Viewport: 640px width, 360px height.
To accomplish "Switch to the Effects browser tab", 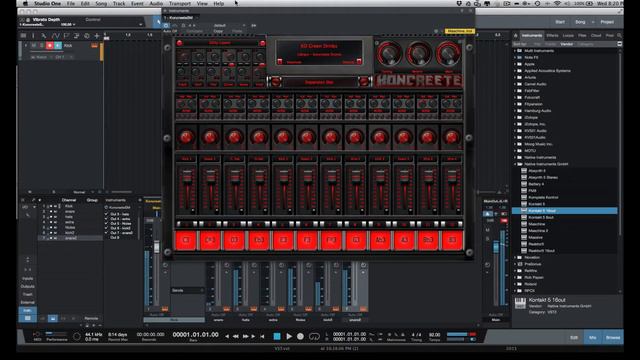I will (x=552, y=36).
